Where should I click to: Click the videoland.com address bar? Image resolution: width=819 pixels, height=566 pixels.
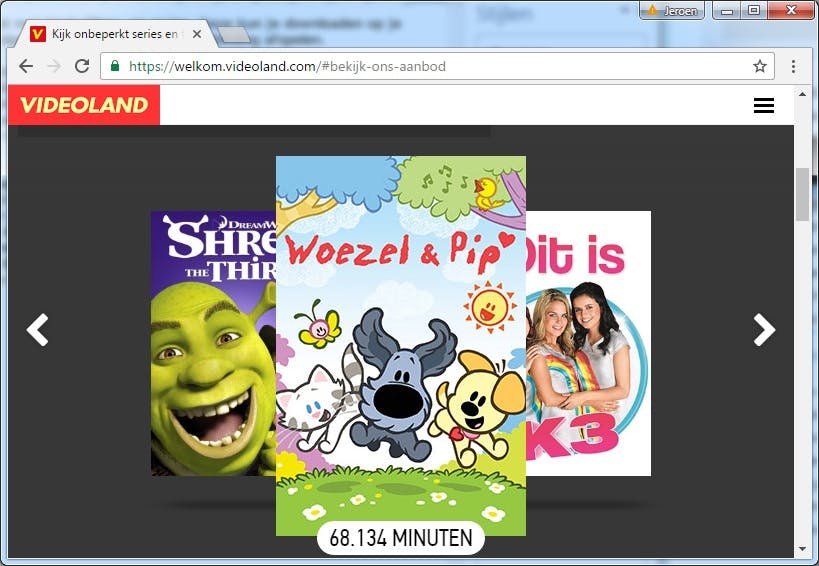pos(437,66)
